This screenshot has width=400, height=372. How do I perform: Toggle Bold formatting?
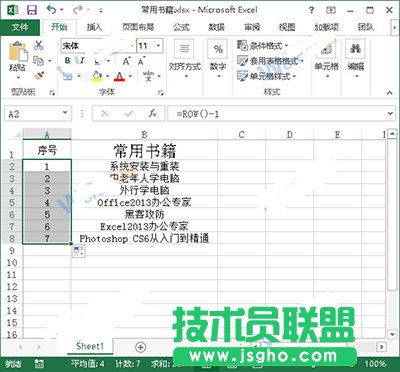pyautogui.click(x=68, y=61)
